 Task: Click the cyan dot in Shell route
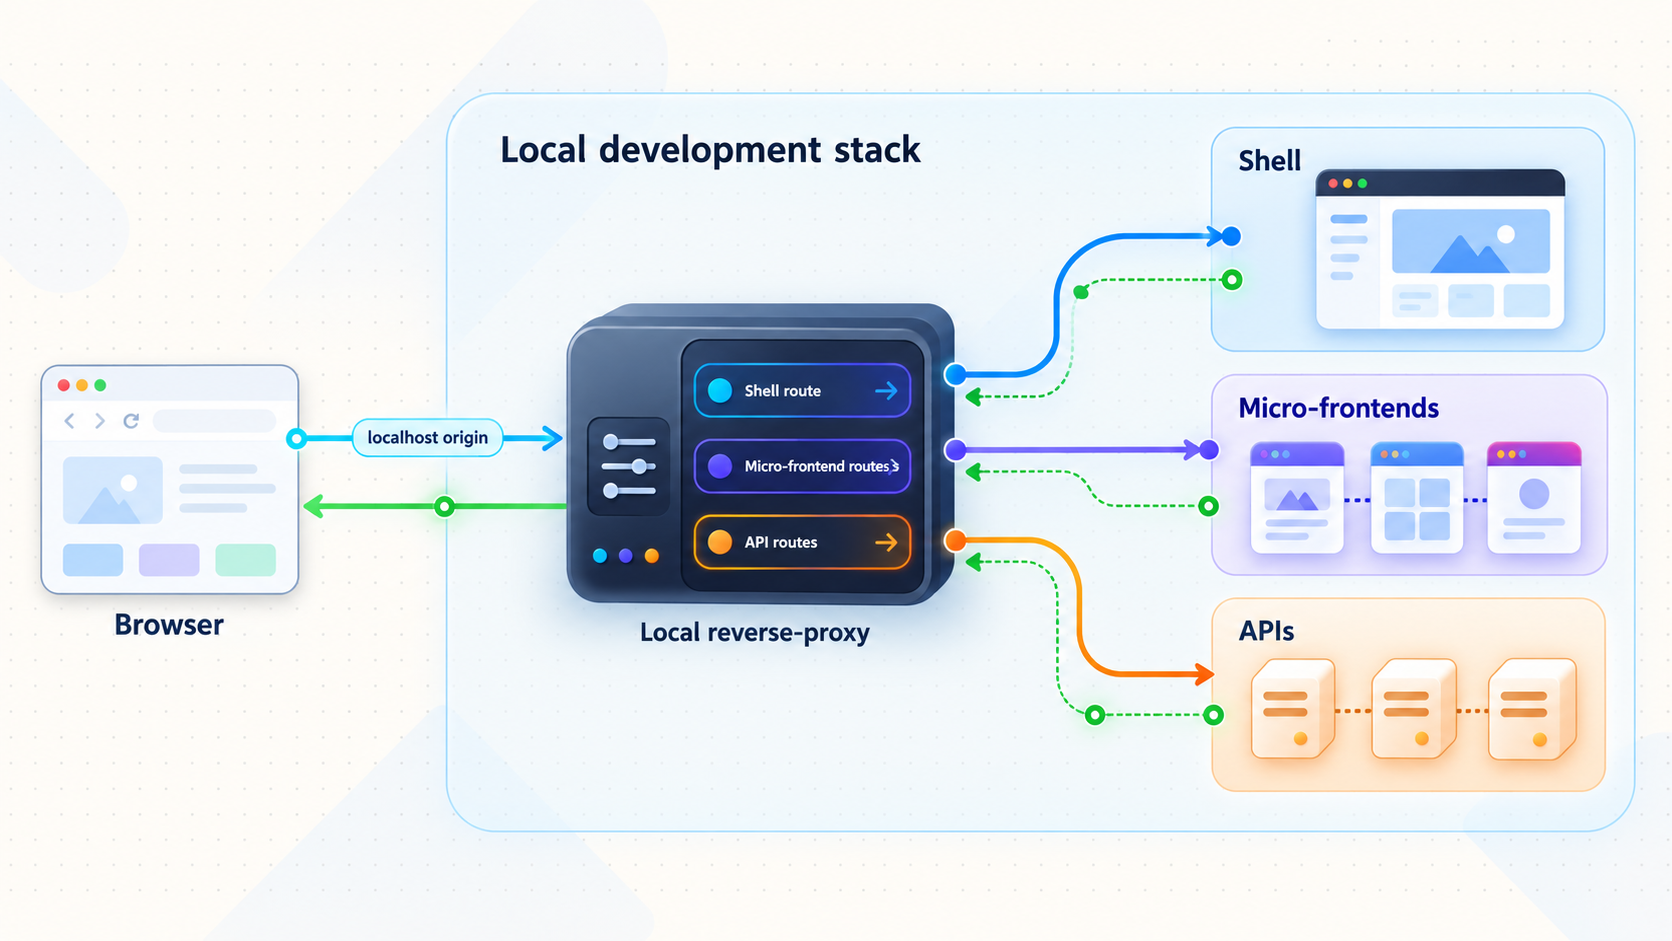[x=720, y=391]
